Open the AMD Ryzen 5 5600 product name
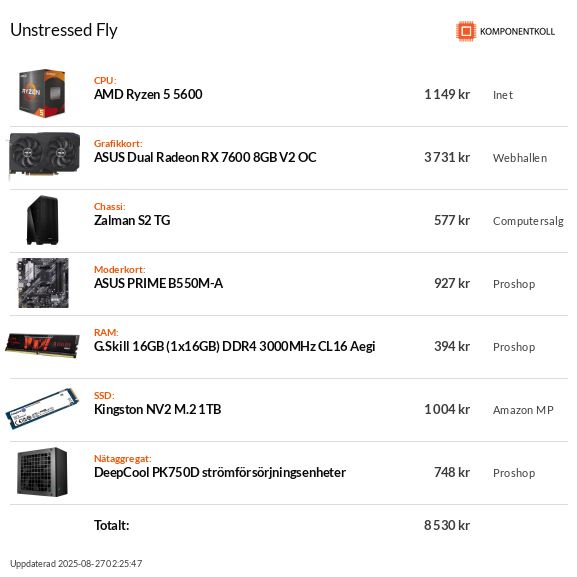Screen dimensions: 577x577 [148, 95]
